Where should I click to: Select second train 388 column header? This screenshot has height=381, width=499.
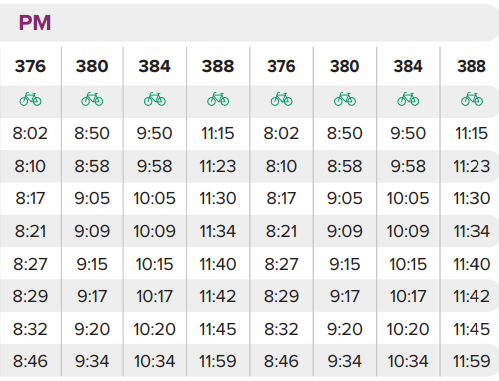coord(472,66)
